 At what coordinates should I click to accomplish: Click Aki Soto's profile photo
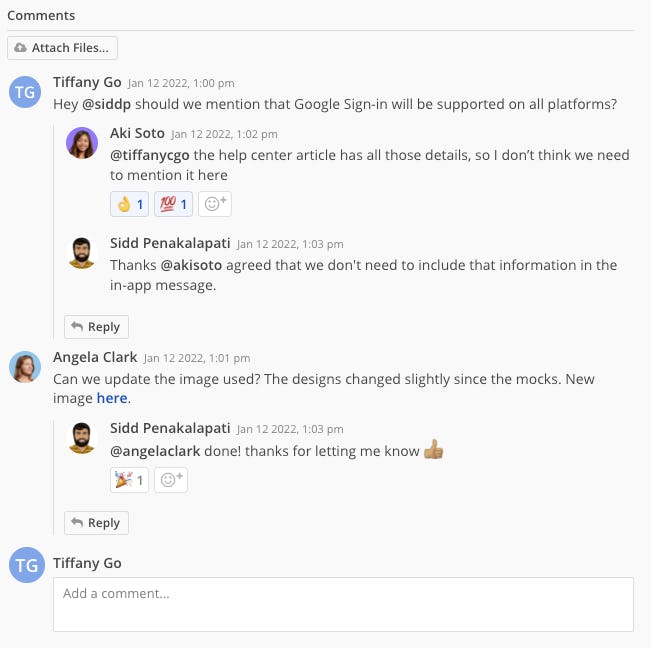coord(82,143)
